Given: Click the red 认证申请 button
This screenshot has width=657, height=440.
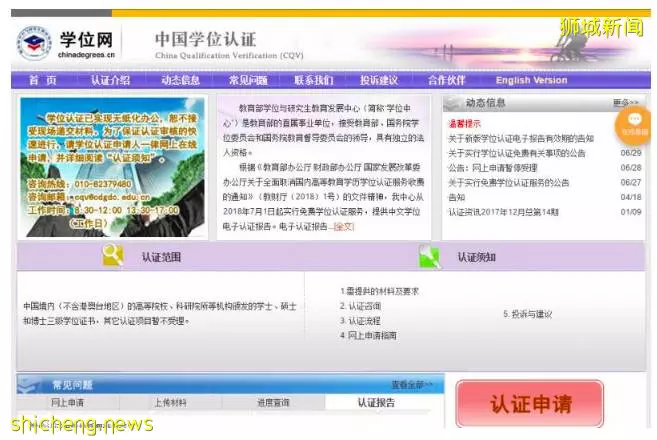Looking at the screenshot, I should [x=530, y=404].
